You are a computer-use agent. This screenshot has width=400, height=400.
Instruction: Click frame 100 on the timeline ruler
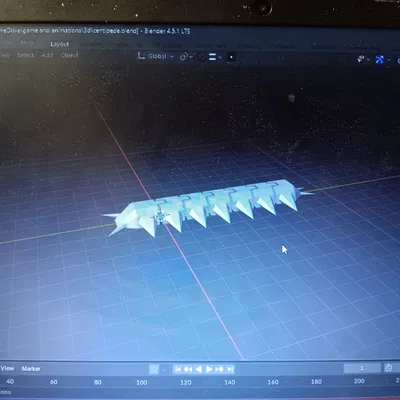[x=142, y=382]
